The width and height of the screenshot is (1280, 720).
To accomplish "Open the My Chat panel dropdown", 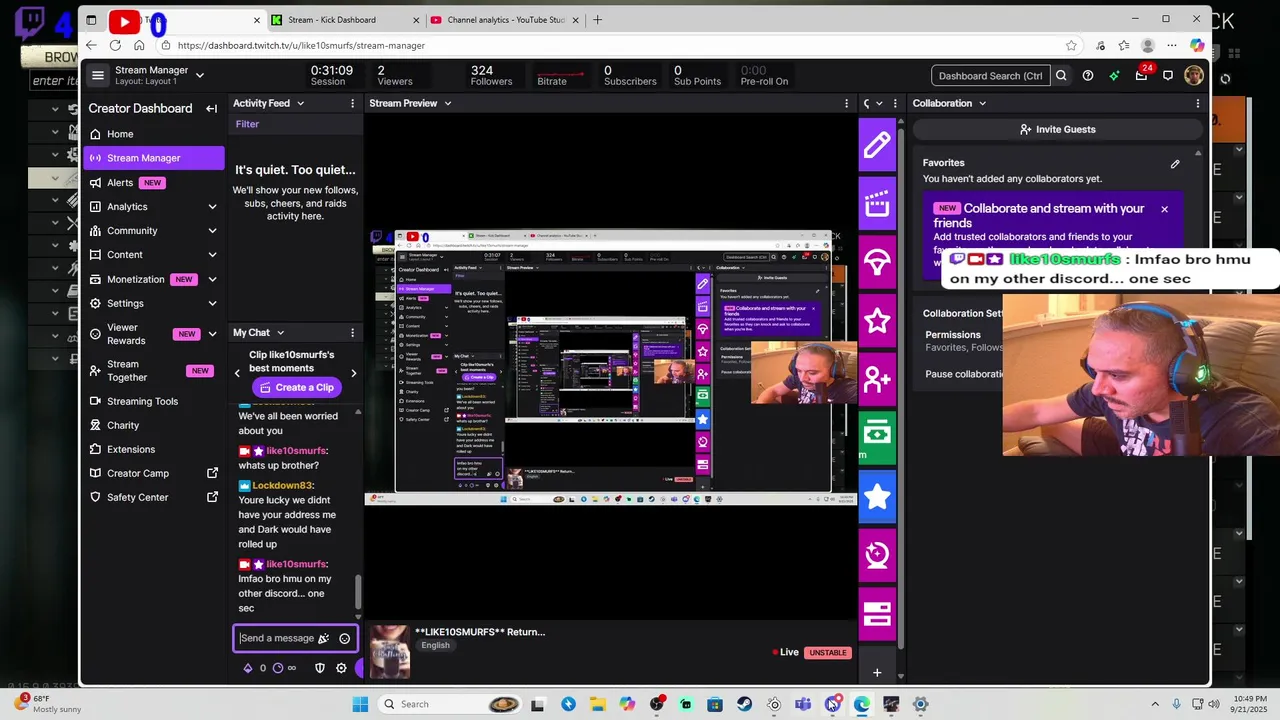I will pos(280,332).
